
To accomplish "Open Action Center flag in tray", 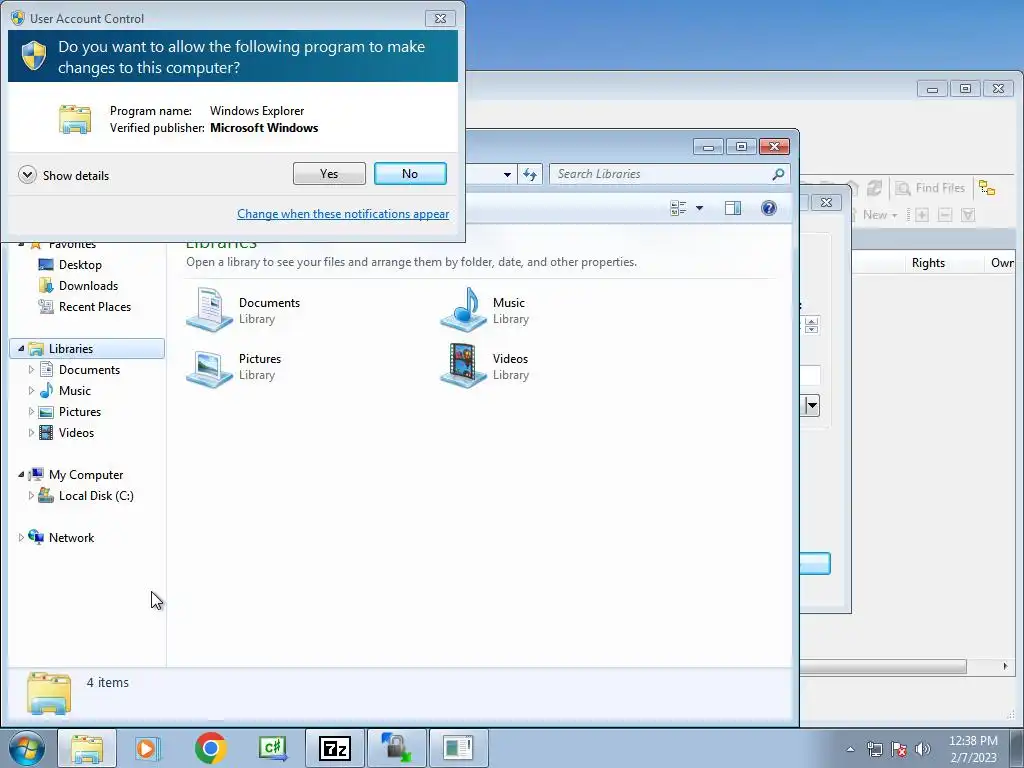I will (899, 749).
